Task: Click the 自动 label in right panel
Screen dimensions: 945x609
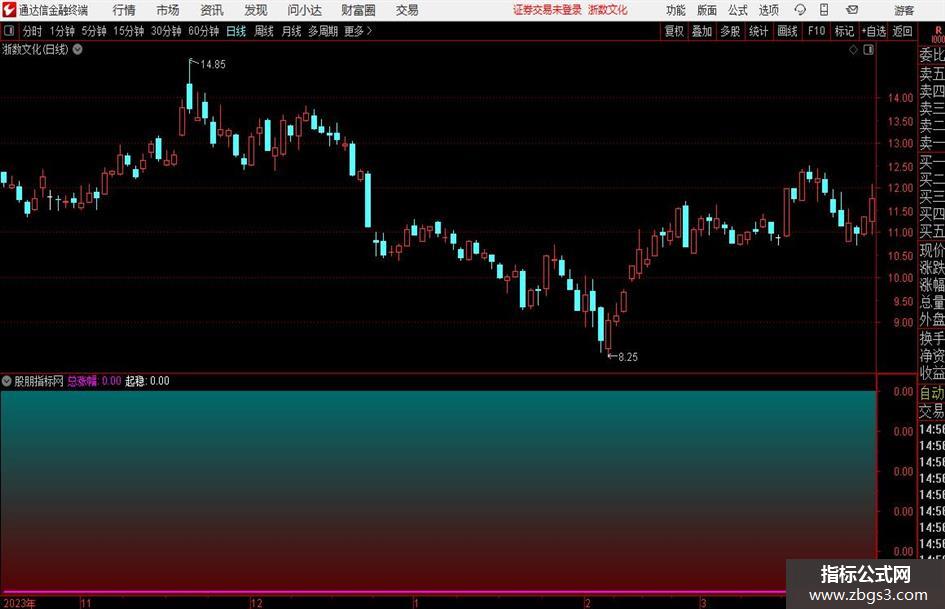Action: [932, 393]
